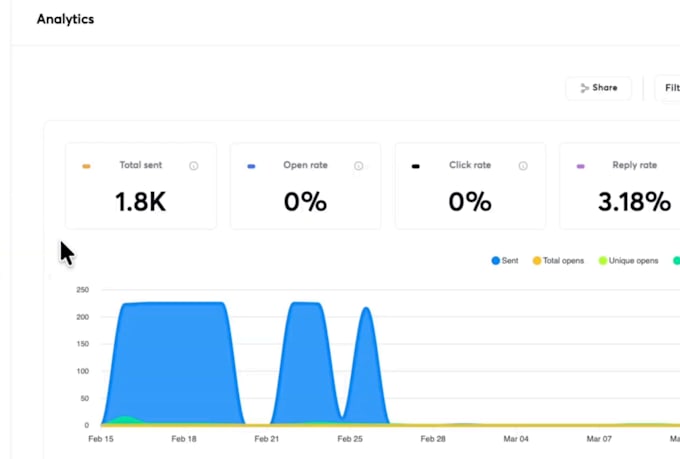Click the Mar 07 axis label
The width and height of the screenshot is (680, 459).
pos(599,439)
